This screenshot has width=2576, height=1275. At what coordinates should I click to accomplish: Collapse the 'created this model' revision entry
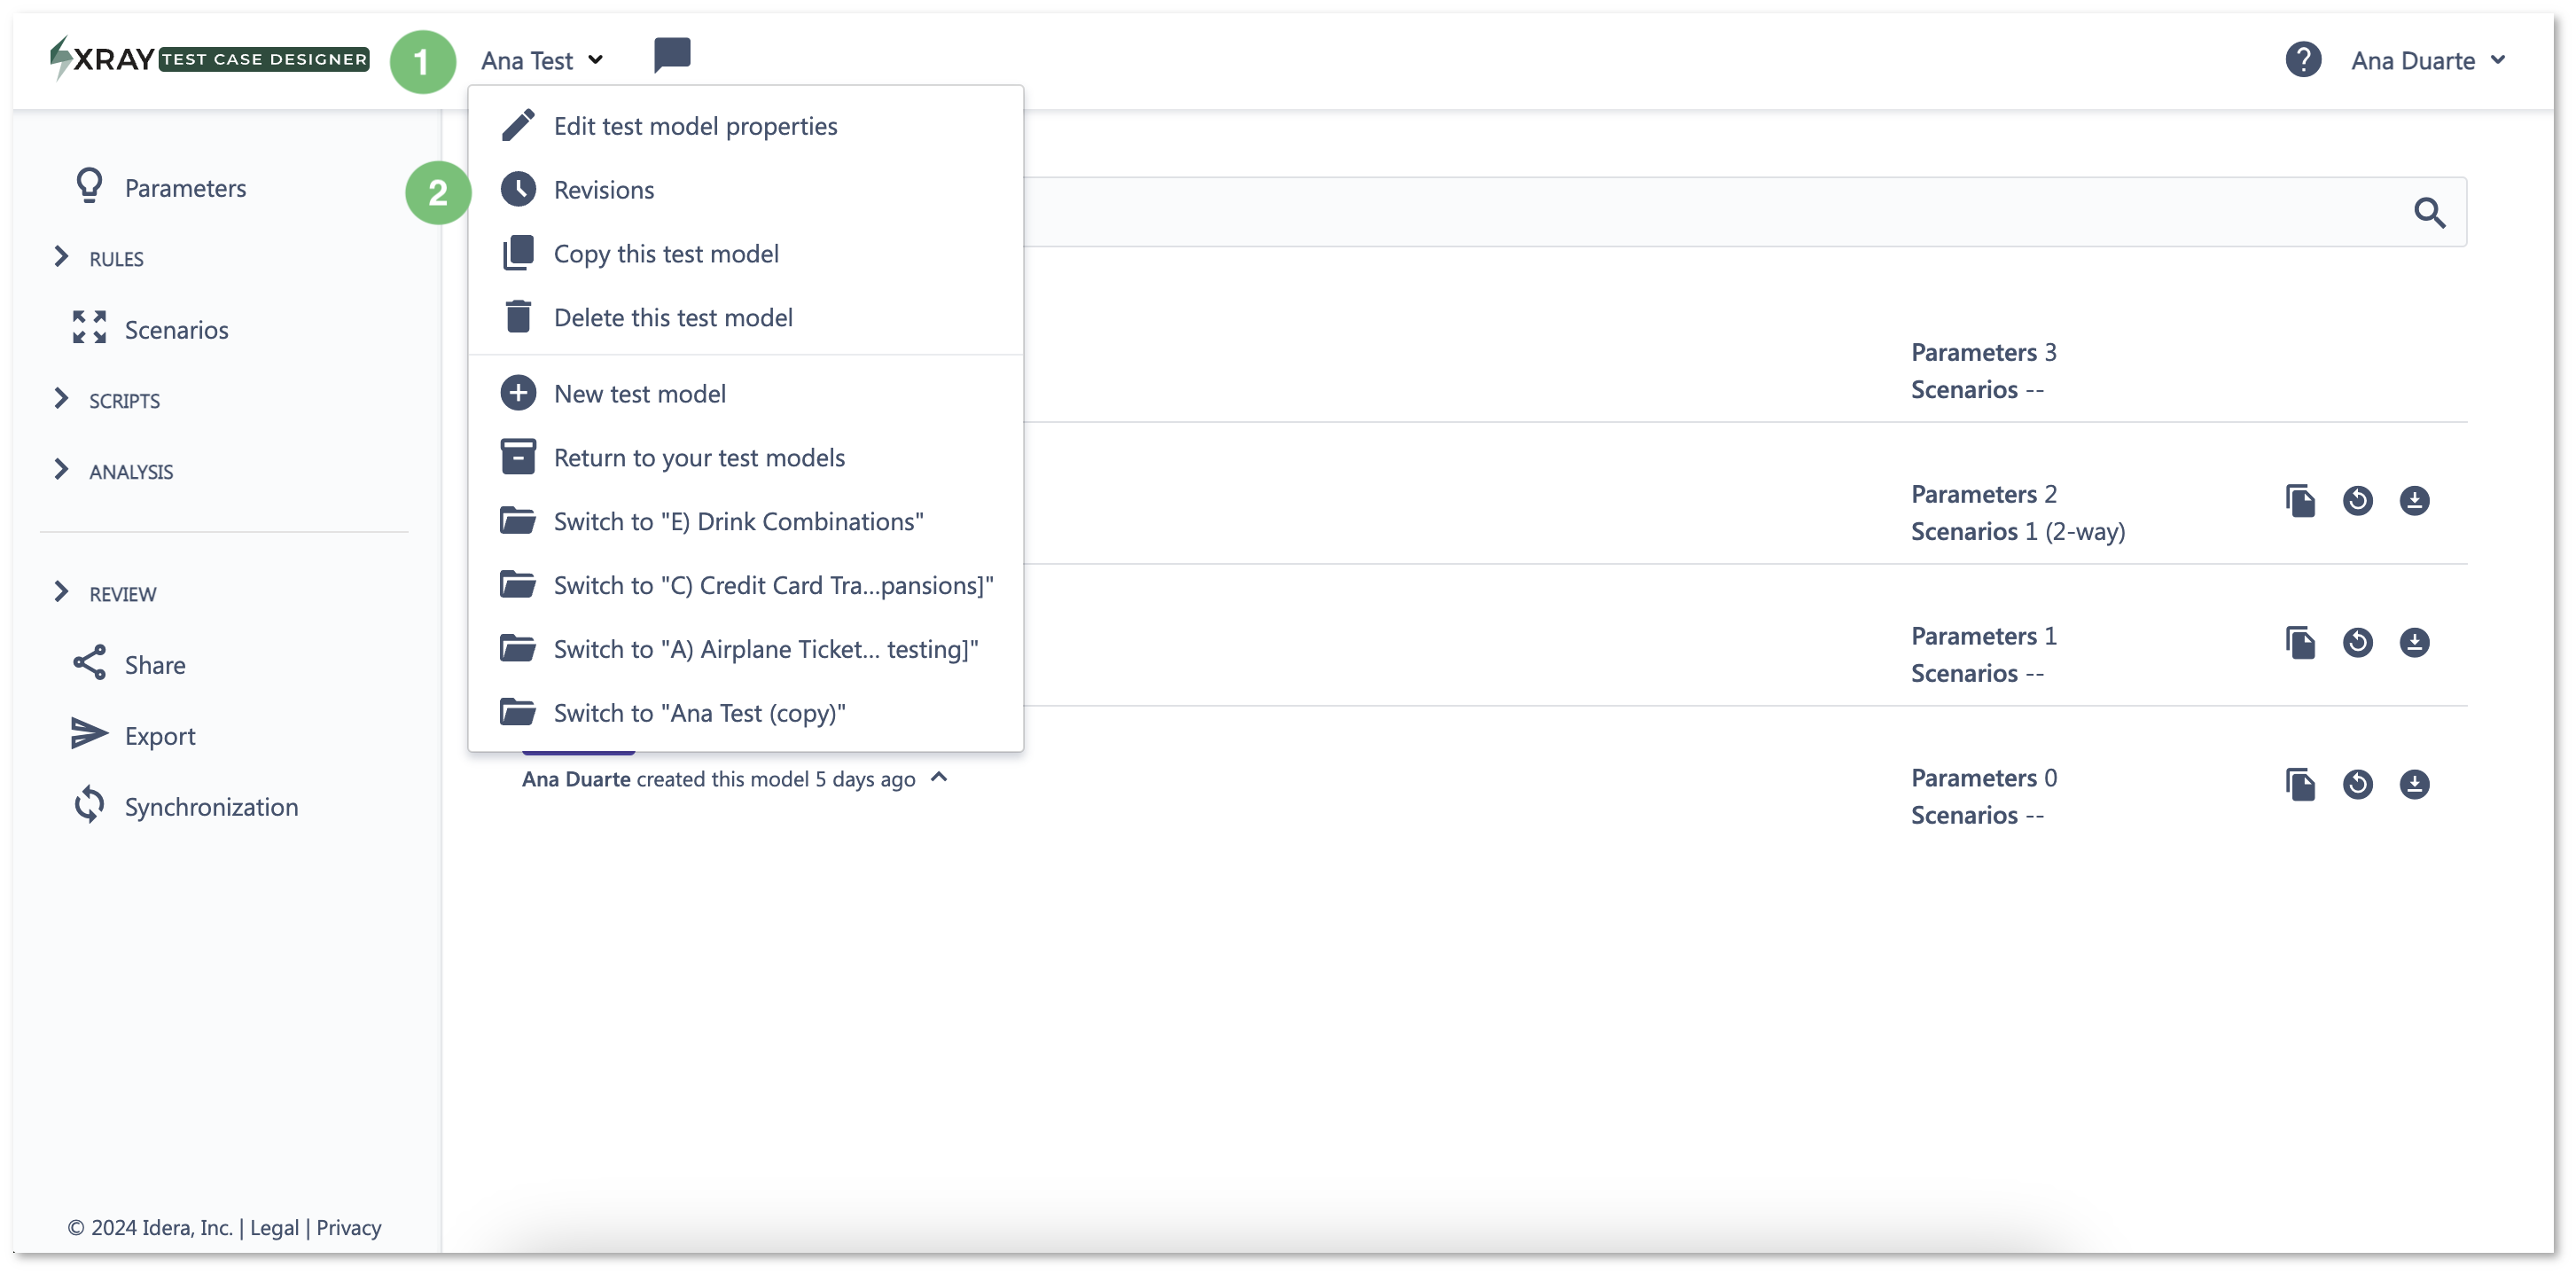click(x=938, y=777)
